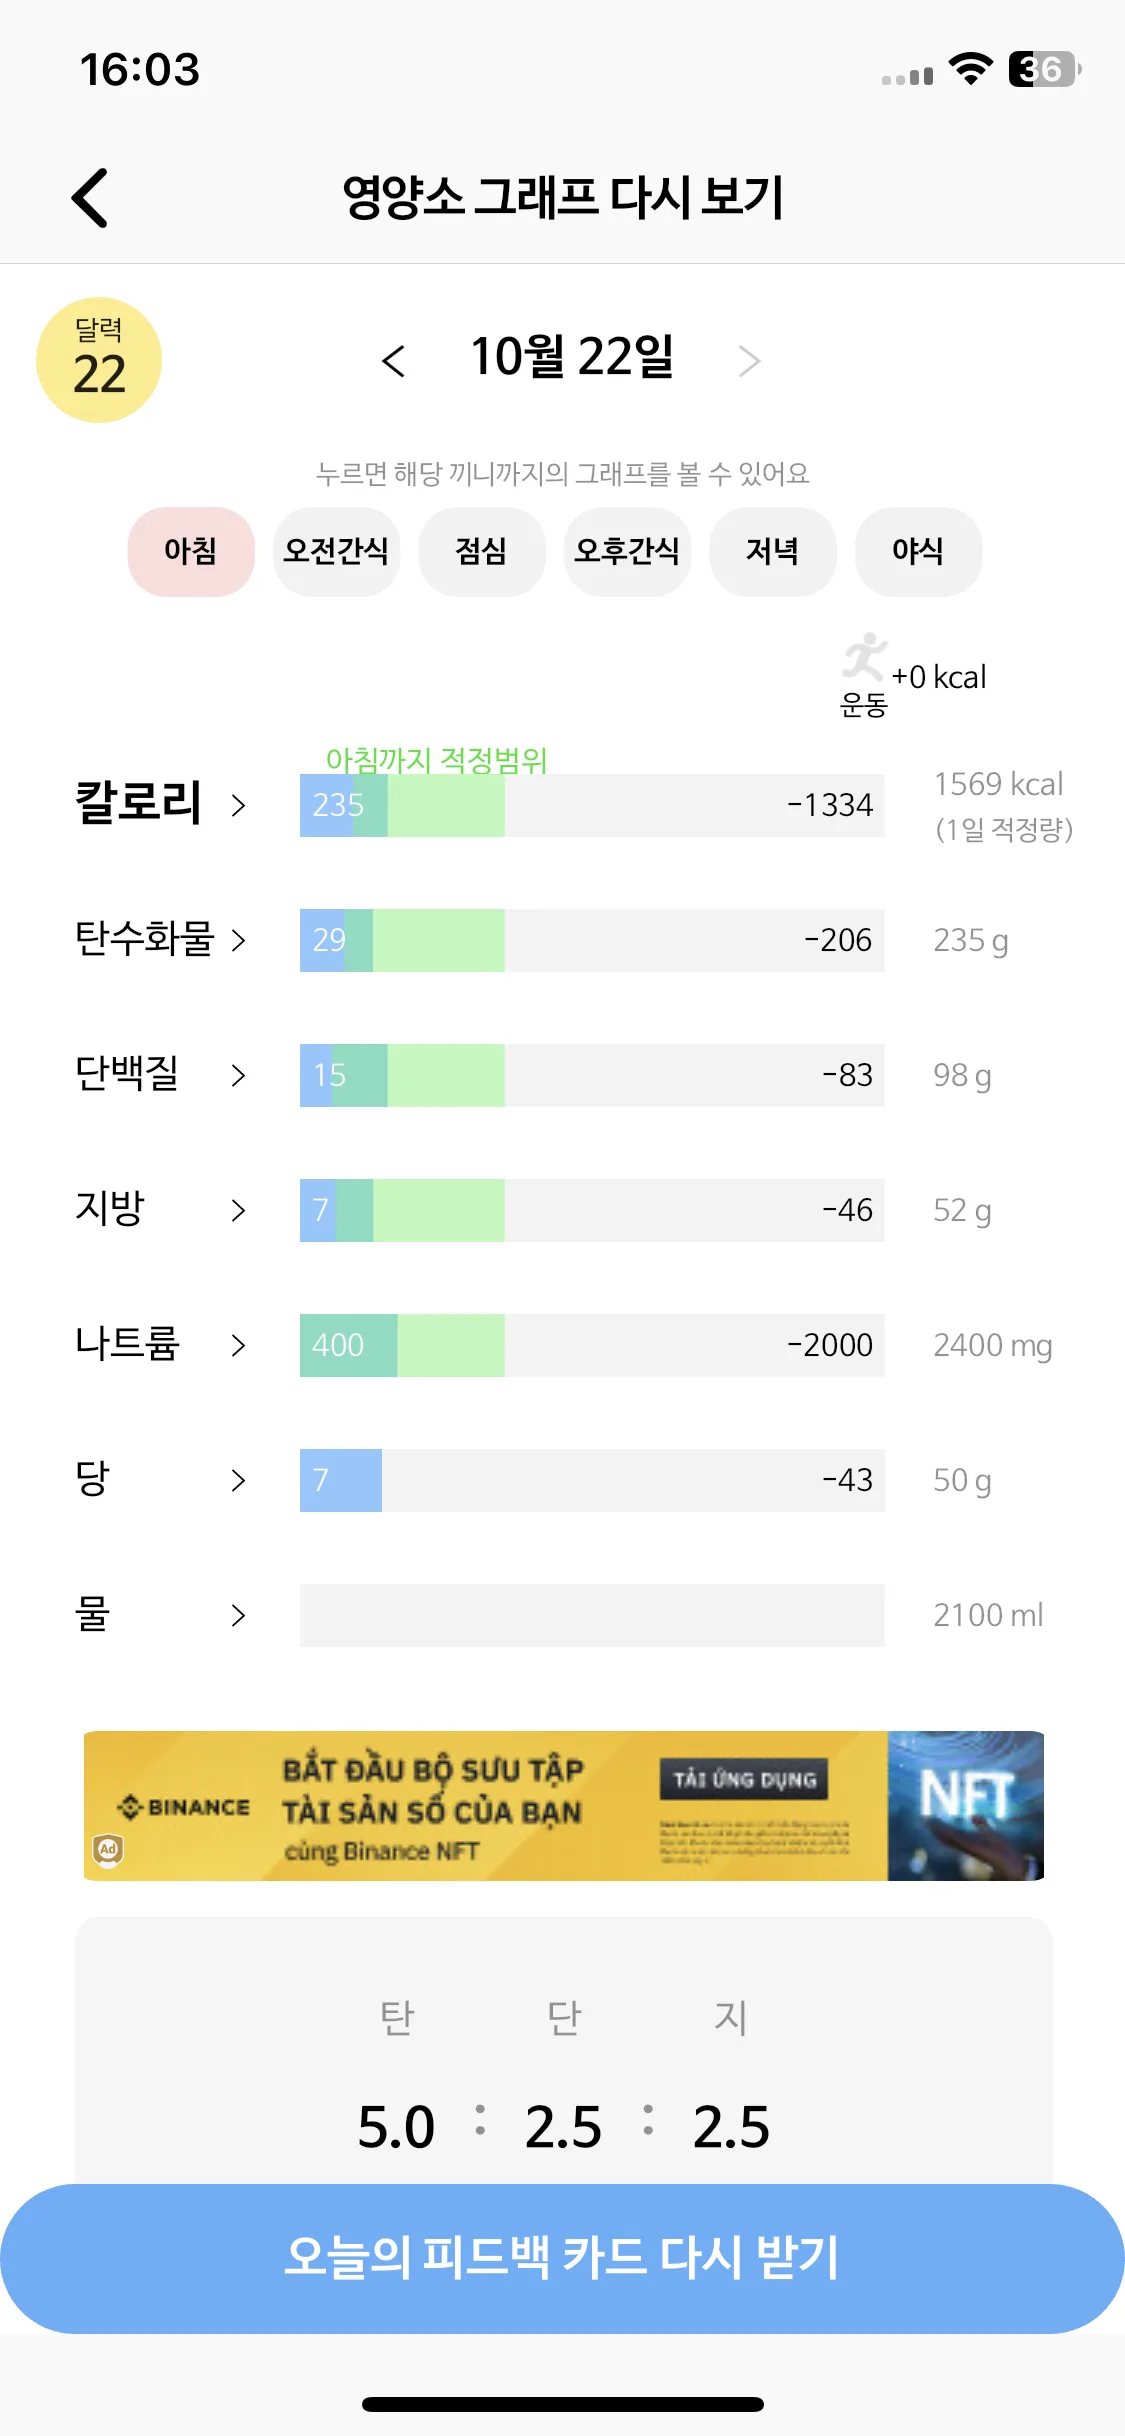The width and height of the screenshot is (1125, 2436).
Task: Select the 저녁 meal chip
Action: click(x=773, y=552)
